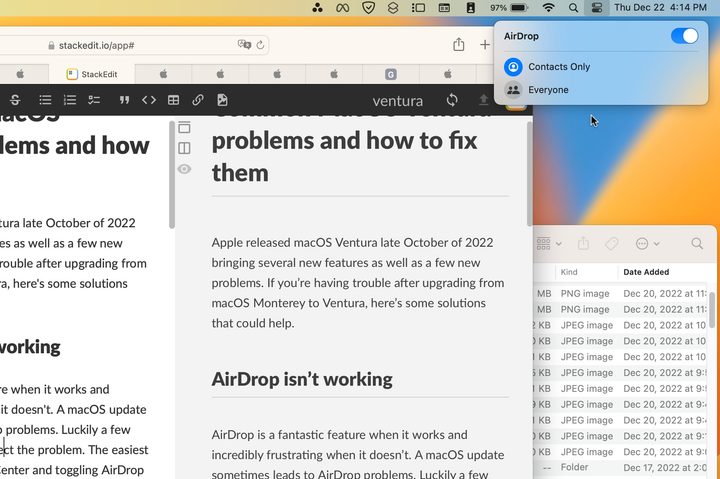Screen dimensions: 720x479
Task: Sort Finder list by Kind column
Action: pos(586,272)
